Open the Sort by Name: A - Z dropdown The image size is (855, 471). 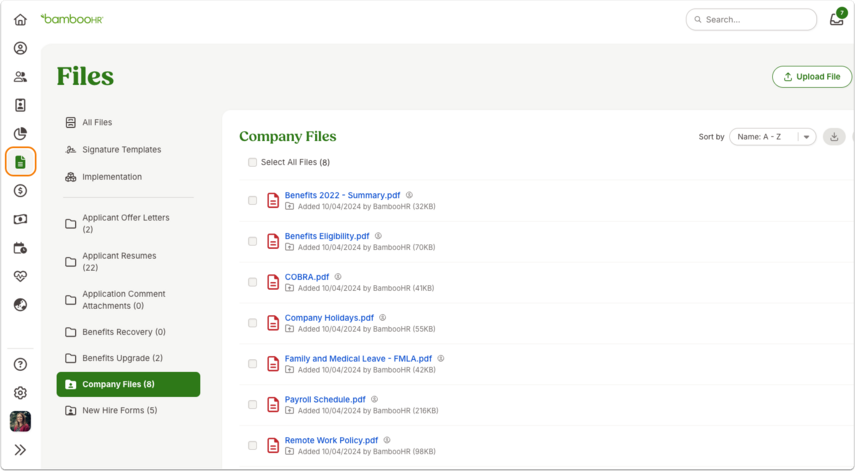coord(772,137)
